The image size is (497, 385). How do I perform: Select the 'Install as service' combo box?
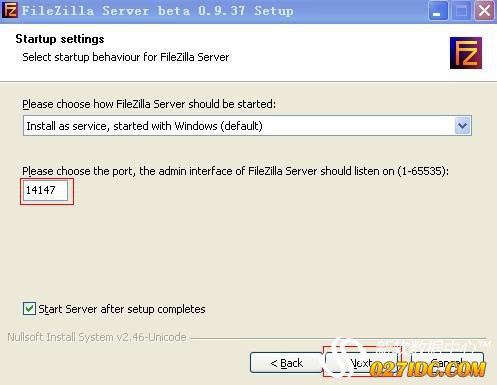tap(247, 126)
